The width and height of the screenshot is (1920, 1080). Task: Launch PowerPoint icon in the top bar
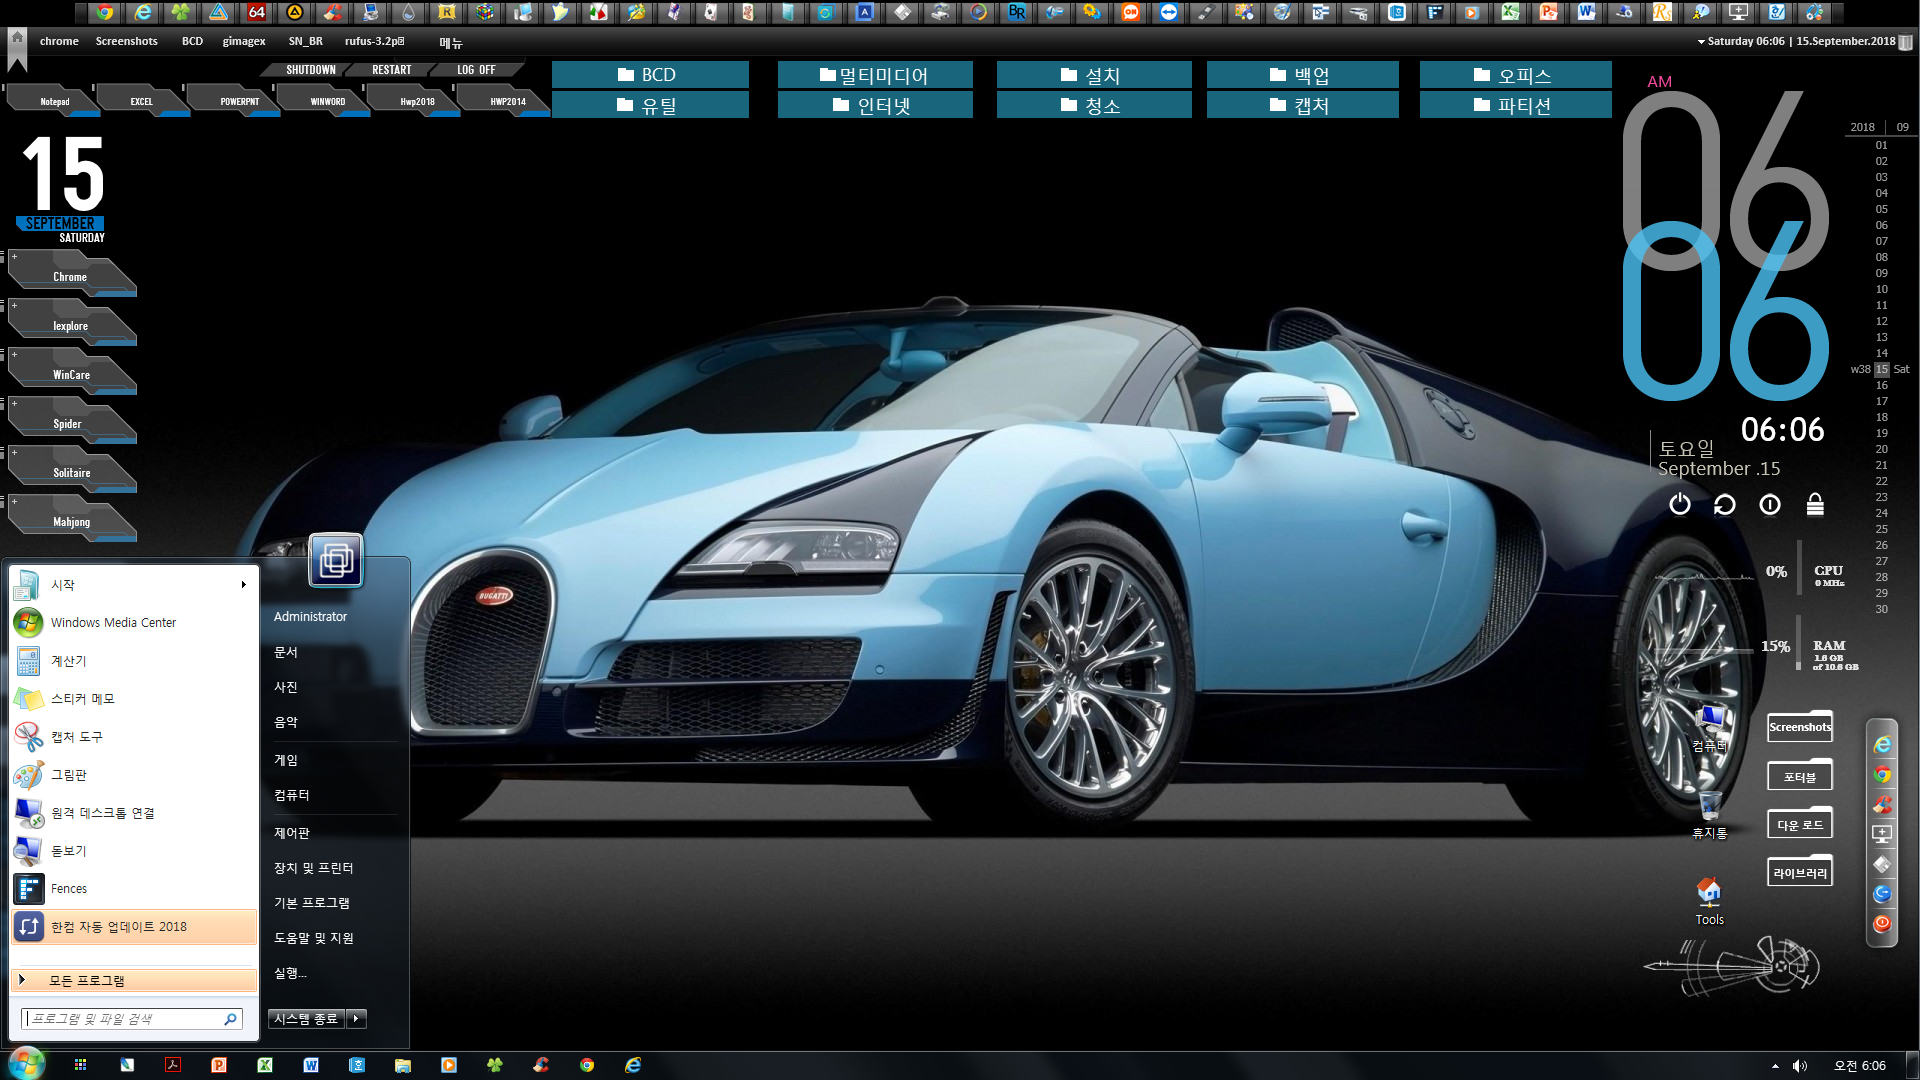point(1548,13)
